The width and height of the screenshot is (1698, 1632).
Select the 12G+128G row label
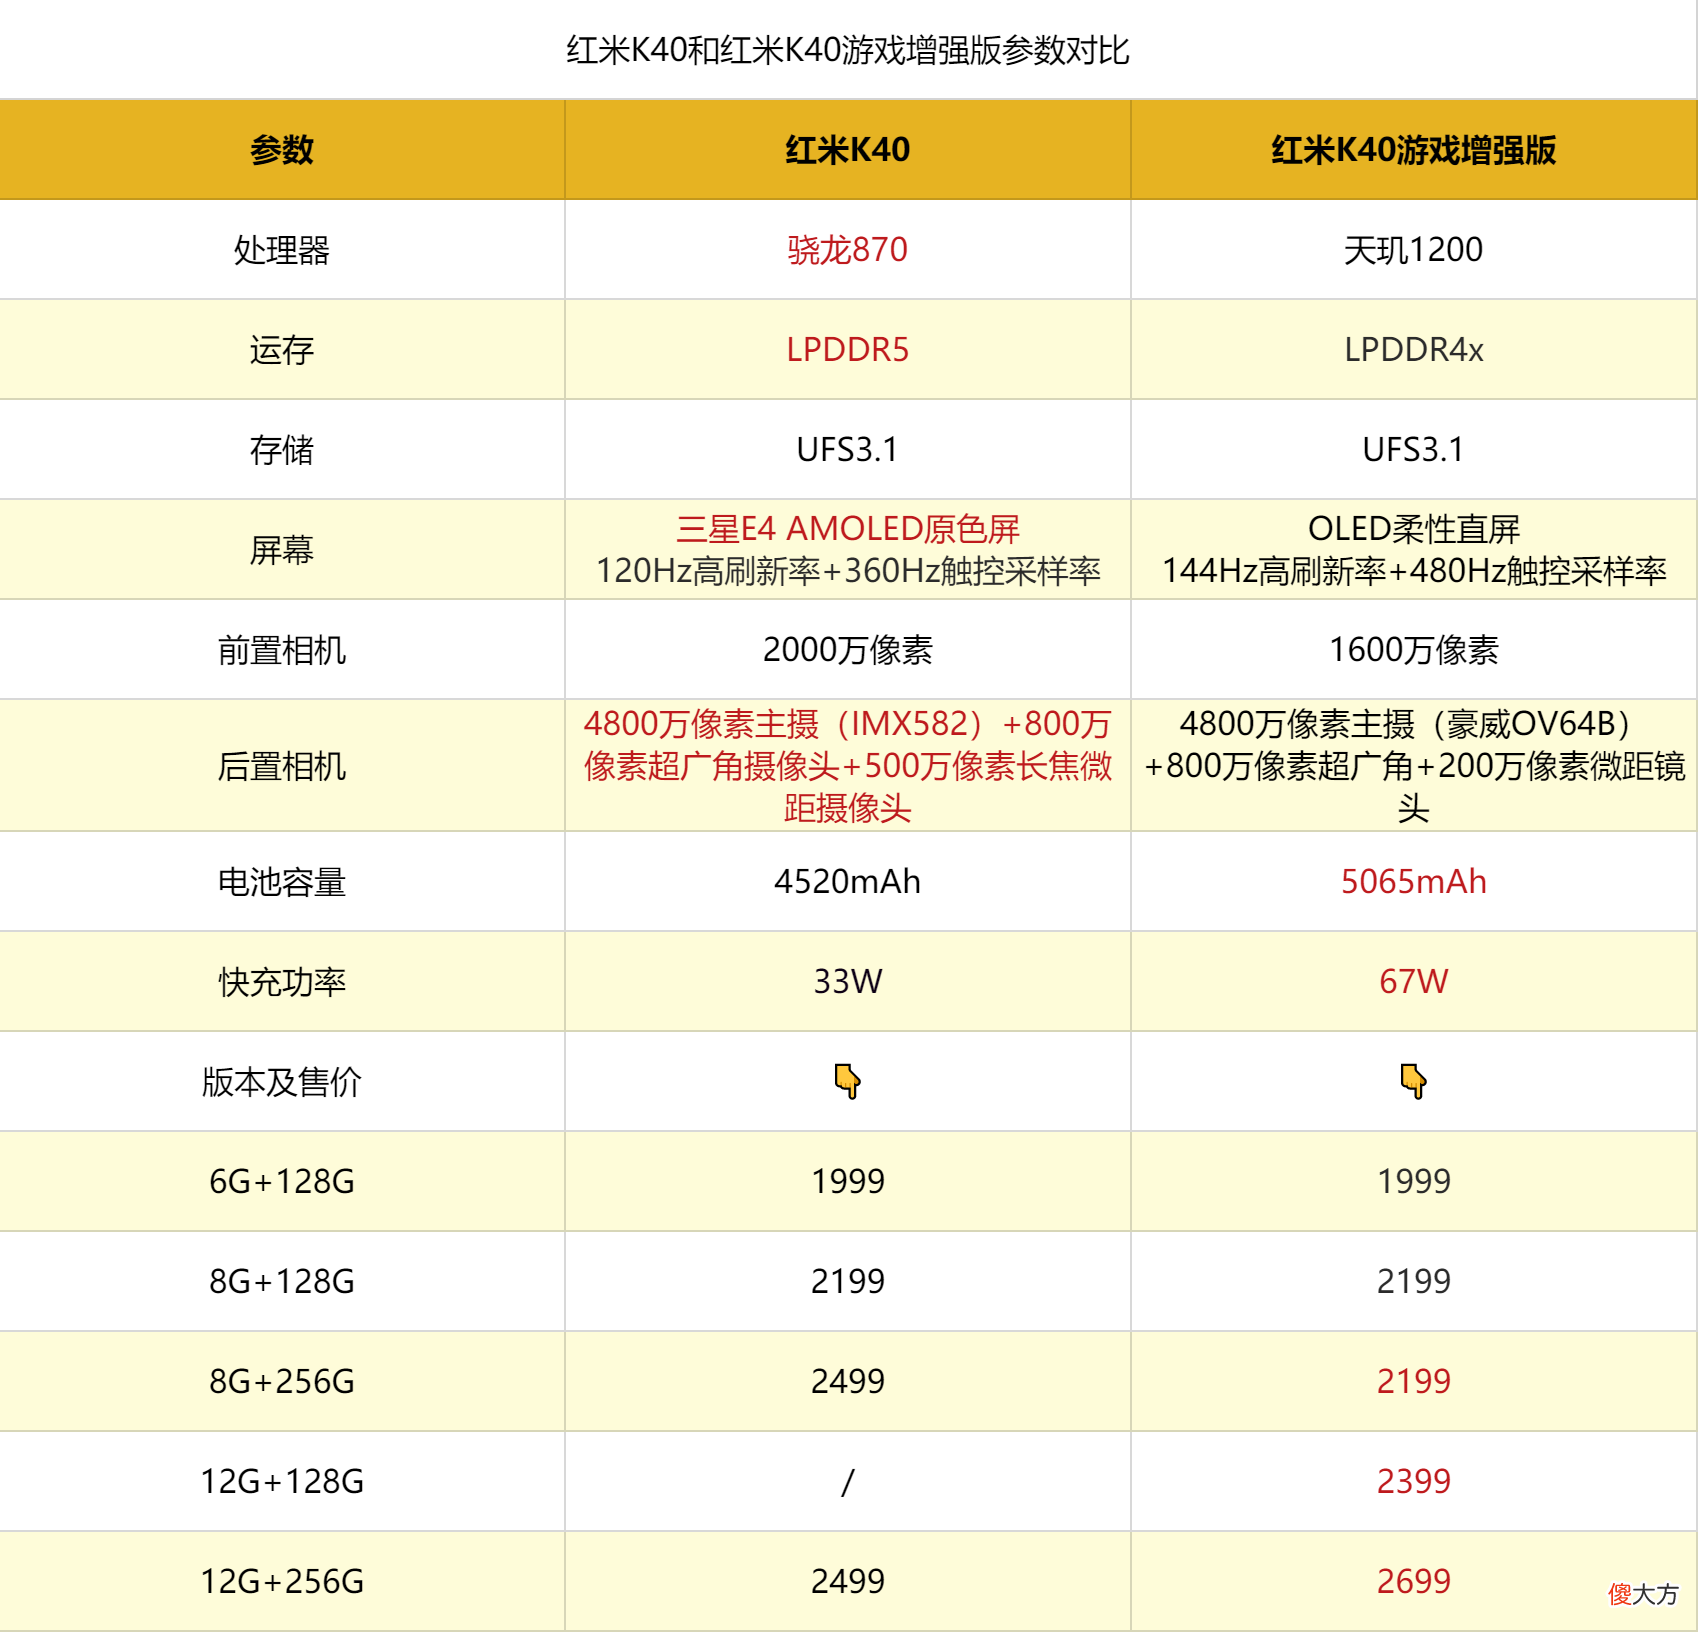[x=282, y=1482]
